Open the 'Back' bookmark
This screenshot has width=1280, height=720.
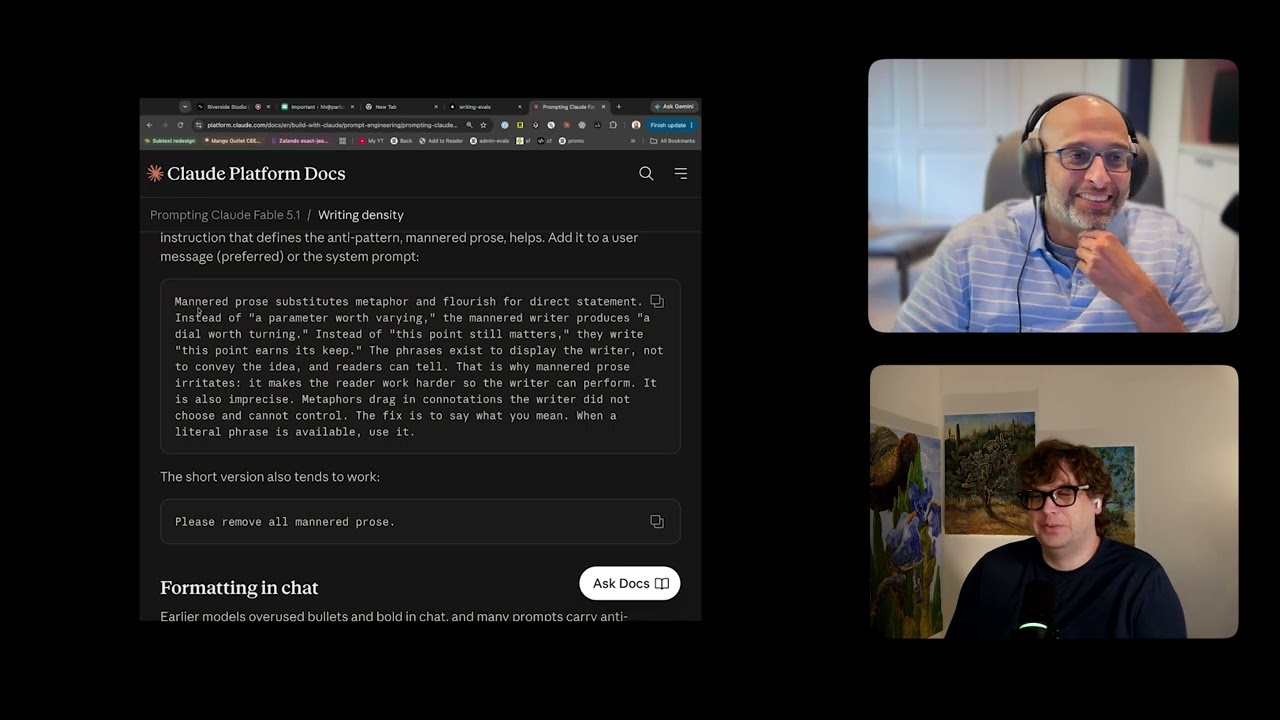[x=401, y=141]
